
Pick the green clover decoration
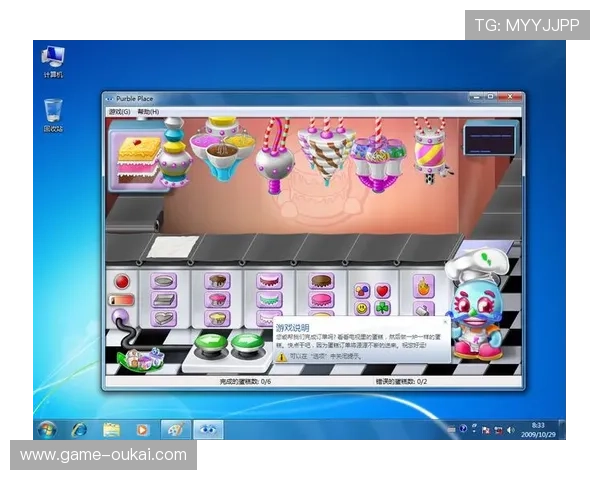pos(382,309)
